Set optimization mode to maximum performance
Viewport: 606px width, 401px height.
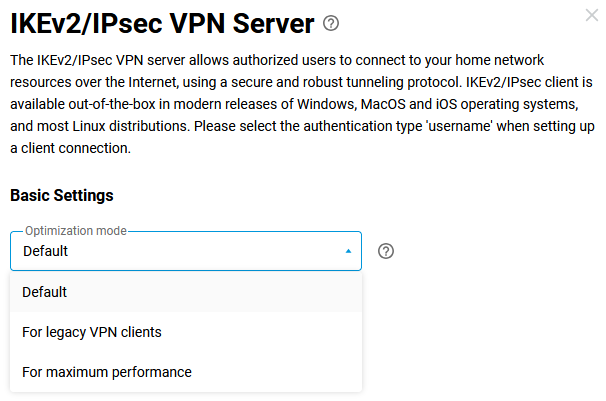tap(107, 372)
